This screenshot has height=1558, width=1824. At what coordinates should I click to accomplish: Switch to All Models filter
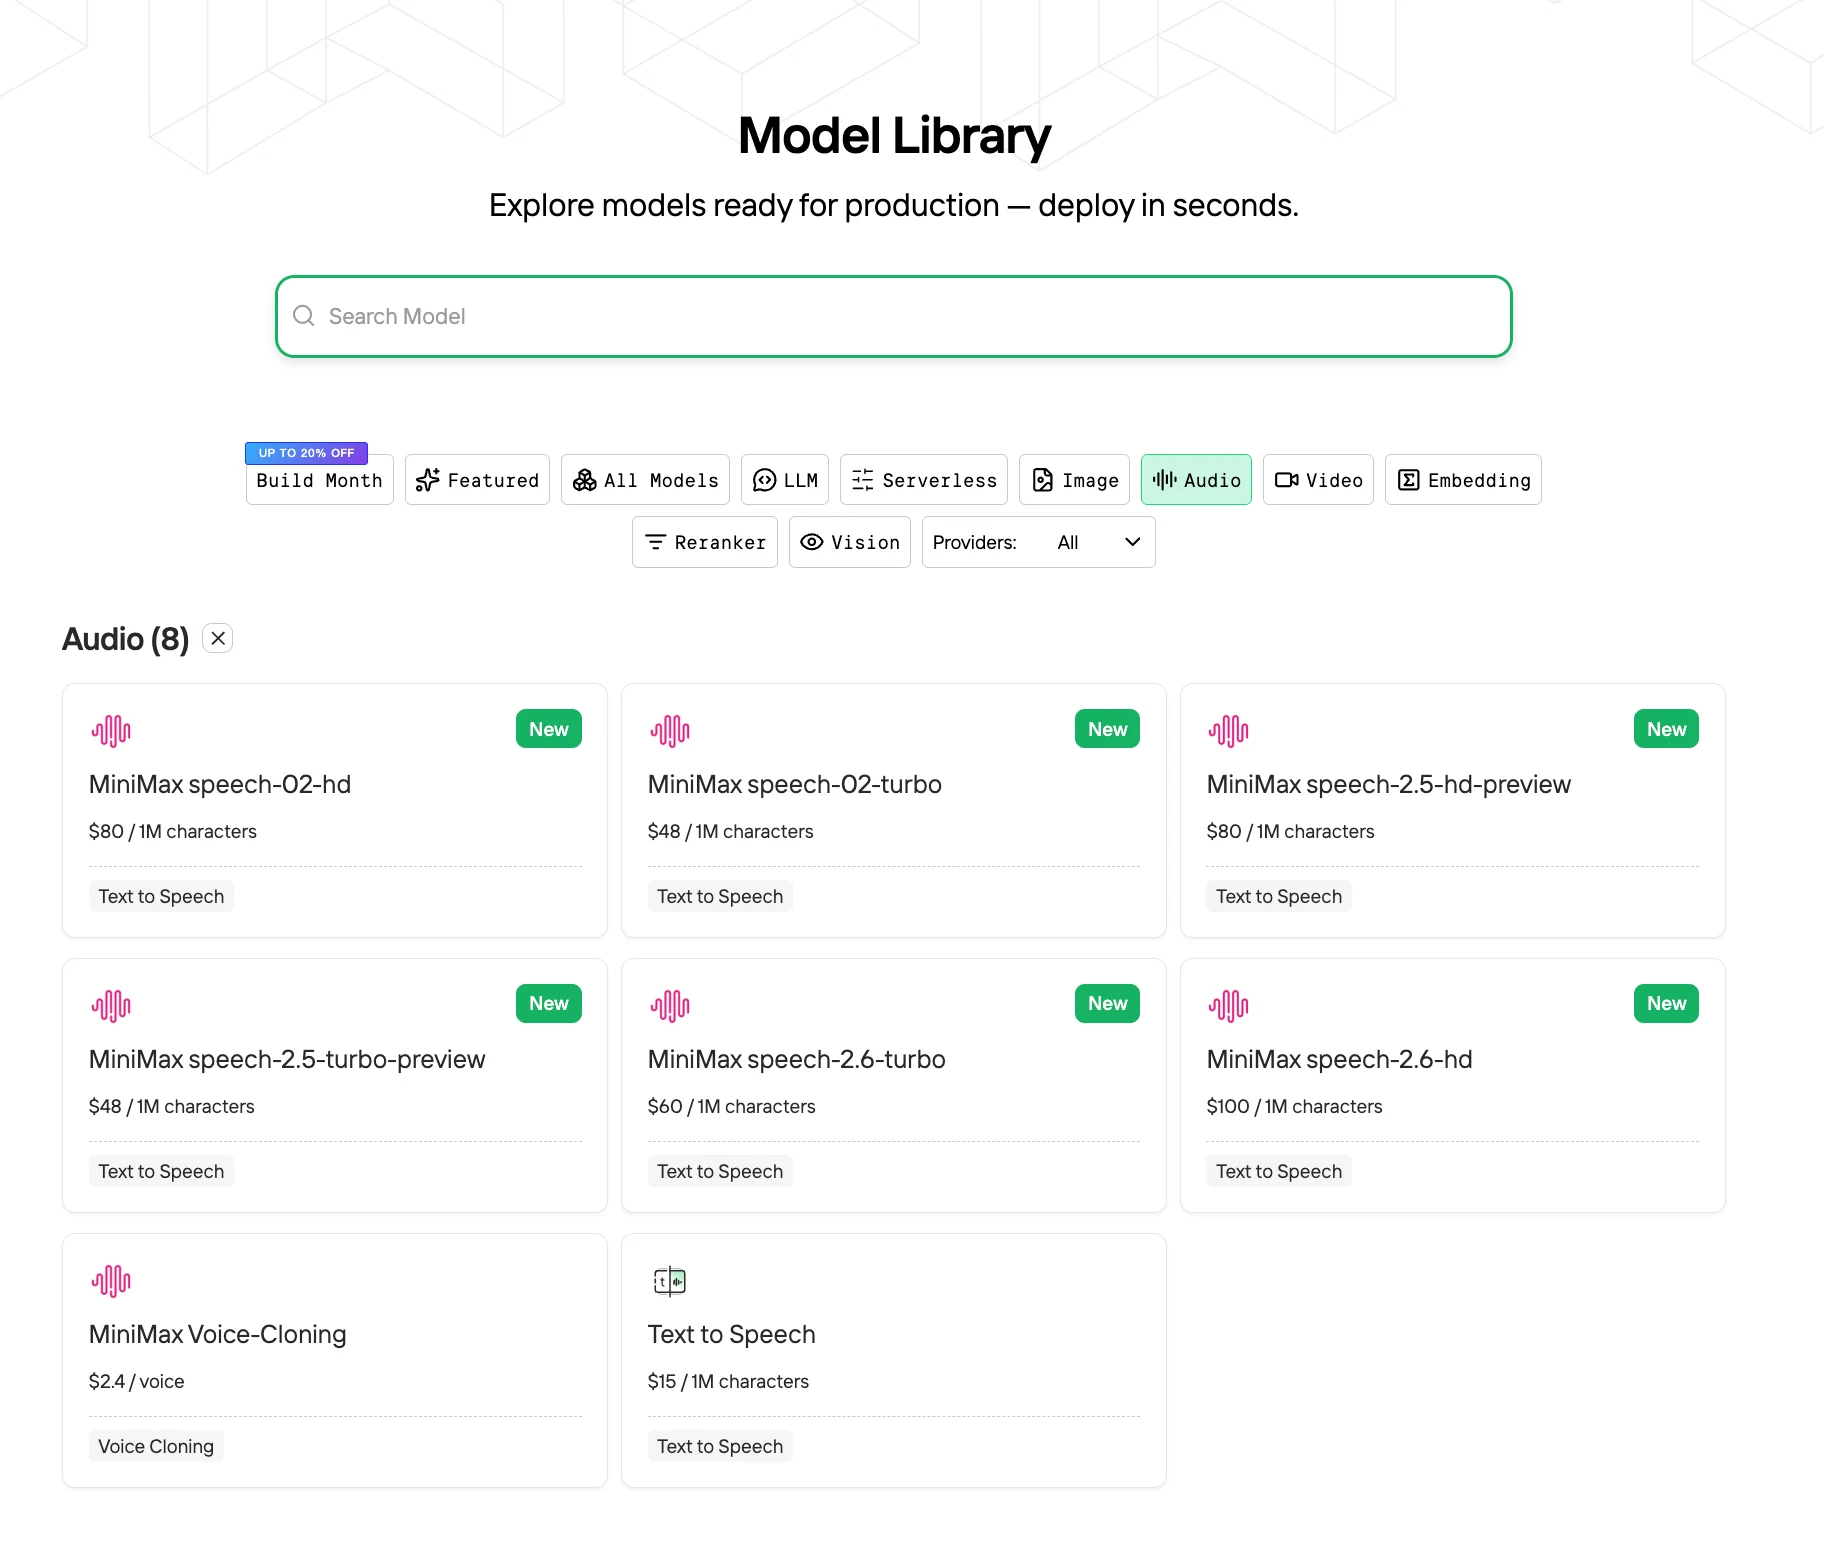tap(645, 480)
